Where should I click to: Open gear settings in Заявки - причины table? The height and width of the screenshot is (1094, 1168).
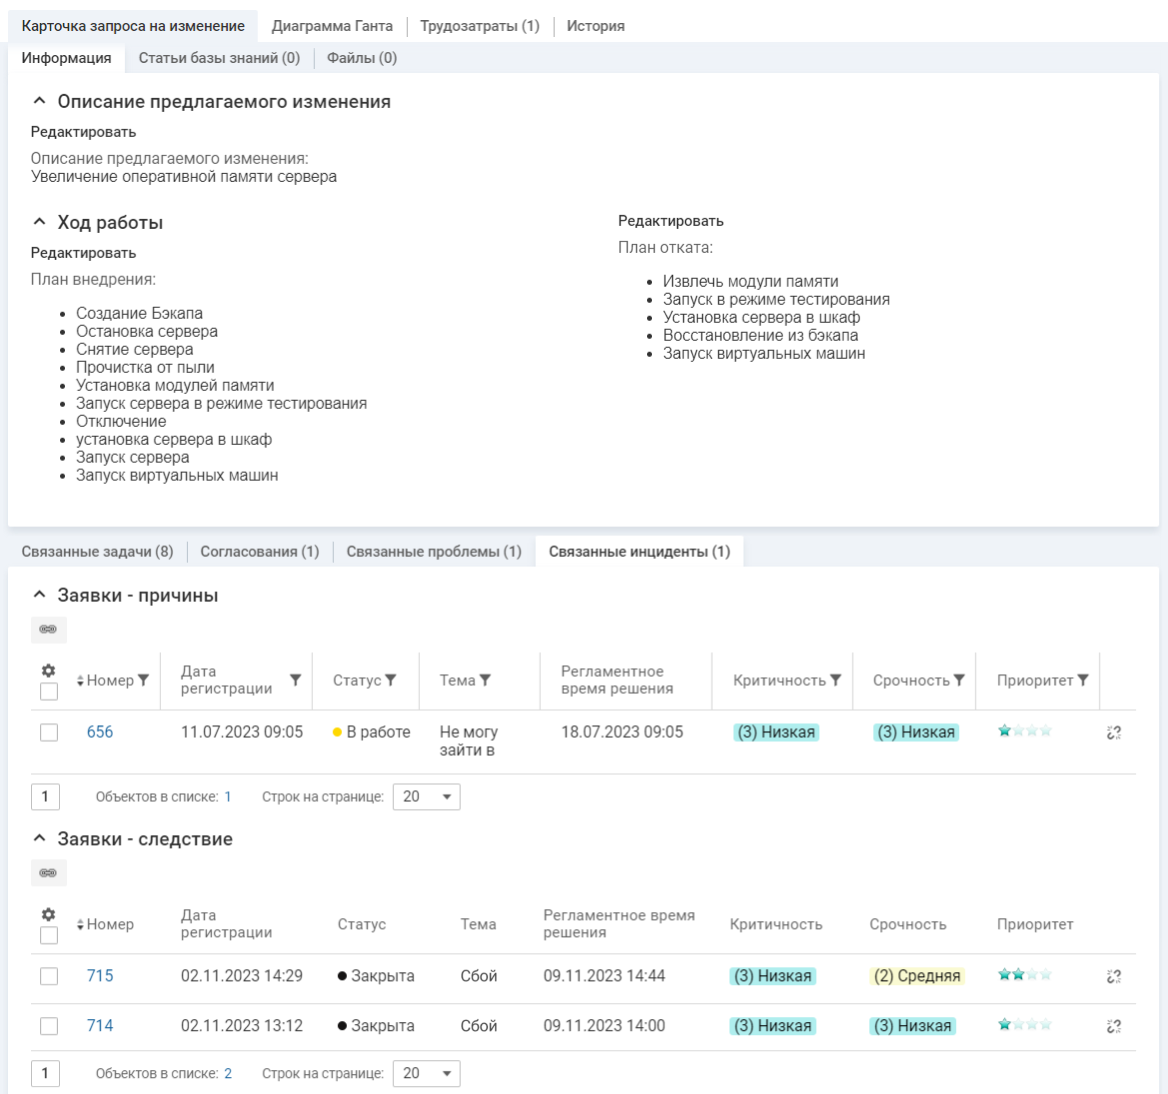pos(48,670)
